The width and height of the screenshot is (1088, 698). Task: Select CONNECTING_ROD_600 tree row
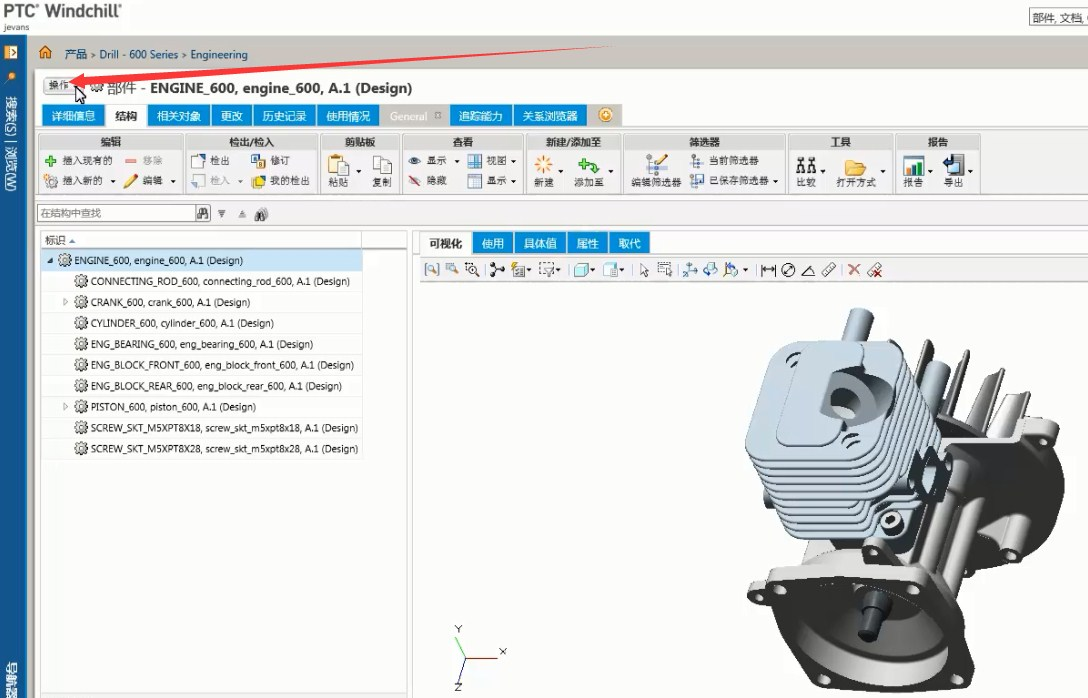[x=202, y=281]
